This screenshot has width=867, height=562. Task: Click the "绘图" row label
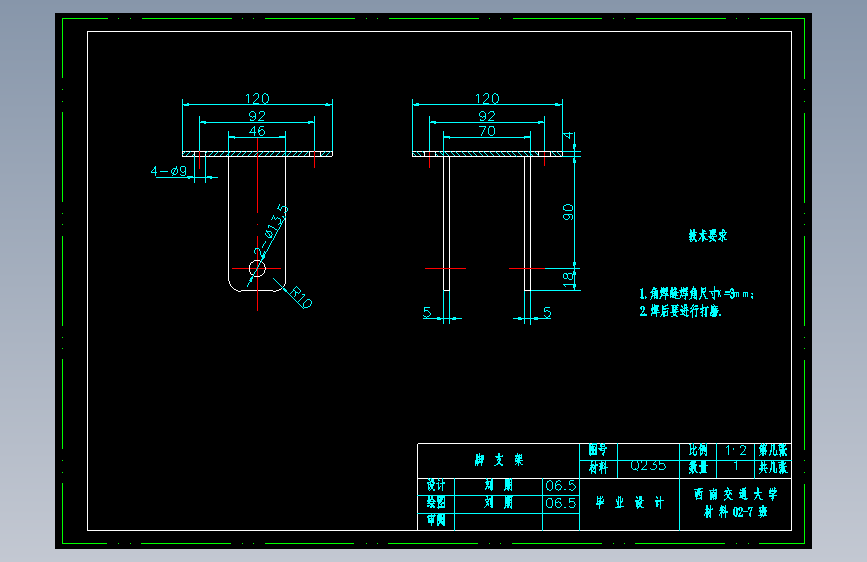(x=436, y=503)
